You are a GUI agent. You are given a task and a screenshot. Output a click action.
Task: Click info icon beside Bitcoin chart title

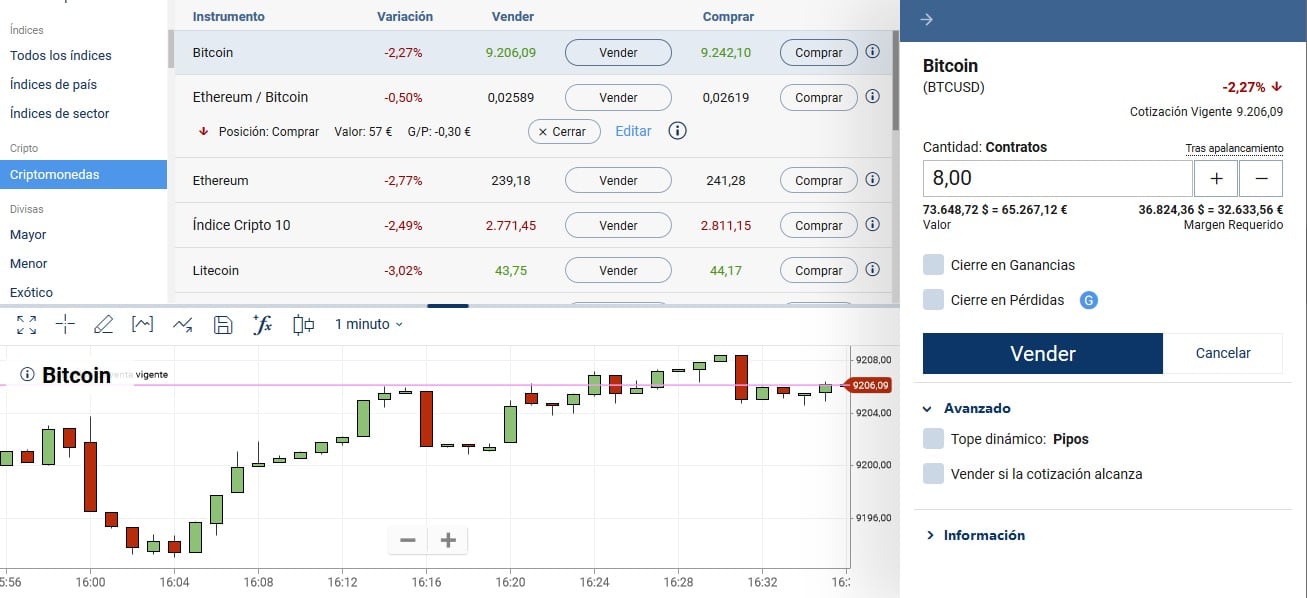[x=27, y=376]
